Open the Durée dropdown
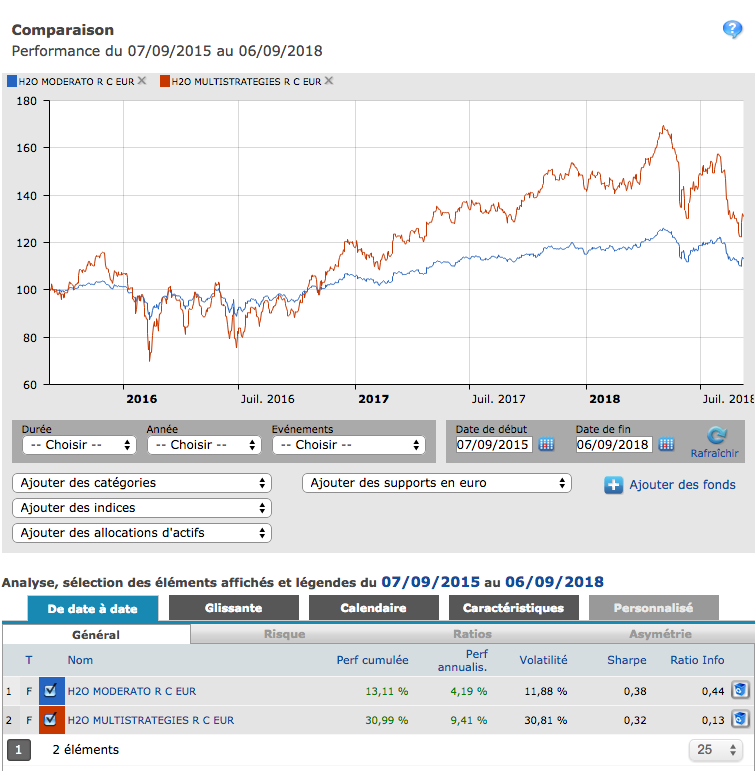Image resolution: width=756 pixels, height=771 pixels. point(79,445)
